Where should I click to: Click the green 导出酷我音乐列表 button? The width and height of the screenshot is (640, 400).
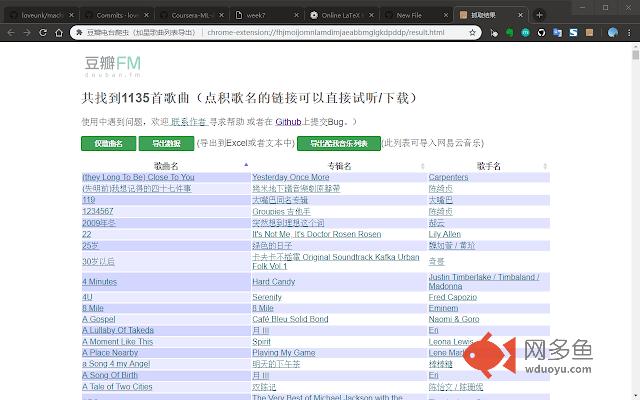339,143
